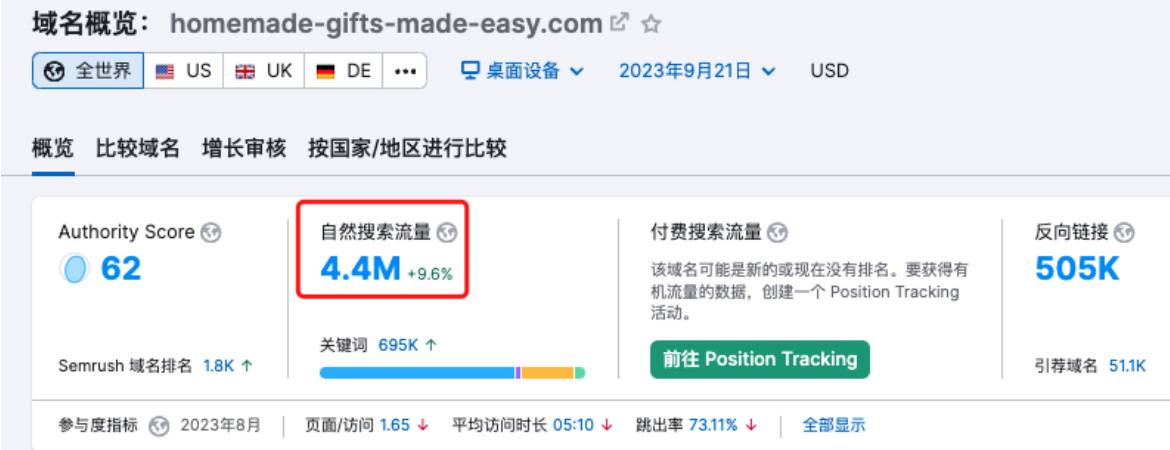Click the blue segment of the keyword distribution bar
The width and height of the screenshot is (1170, 450).
[417, 372]
